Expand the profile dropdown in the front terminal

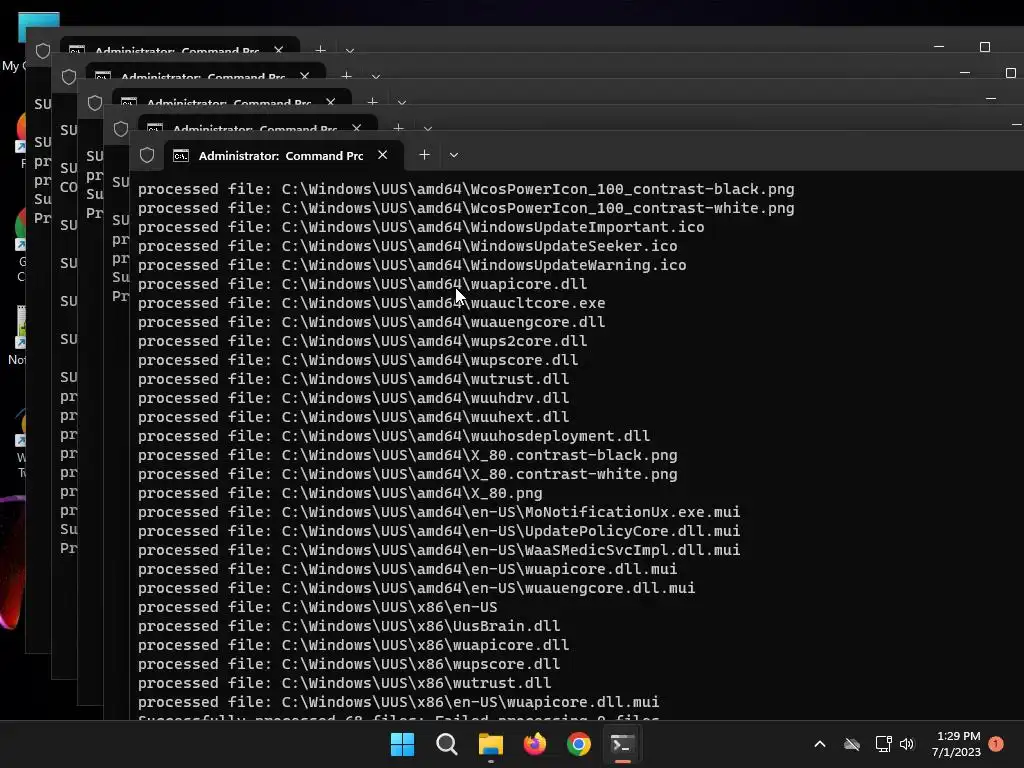tap(454, 155)
